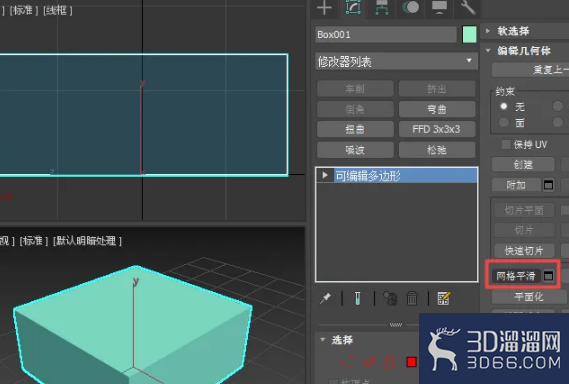Click the 切片 button

[x=524, y=230]
